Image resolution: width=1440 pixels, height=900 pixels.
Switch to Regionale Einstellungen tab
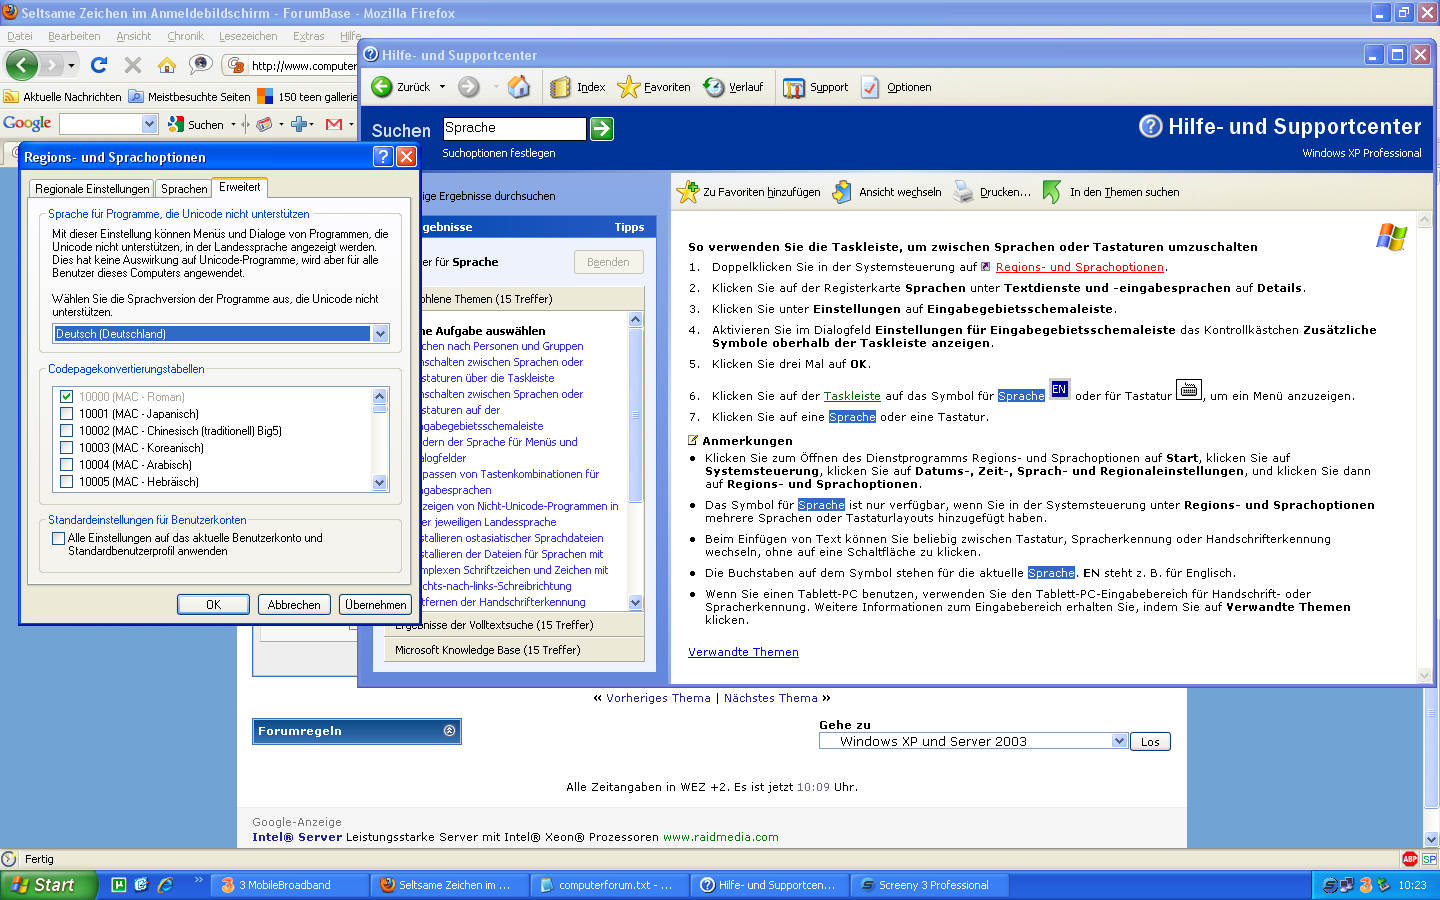coord(92,188)
